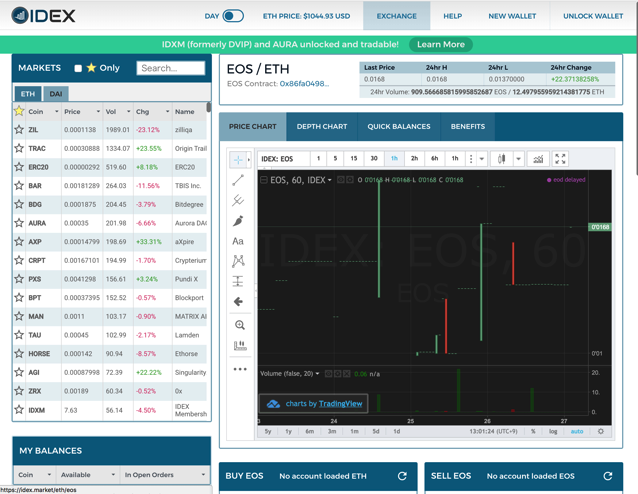Click the markets list scrollbar
The width and height of the screenshot is (638, 494).
pos(209,107)
